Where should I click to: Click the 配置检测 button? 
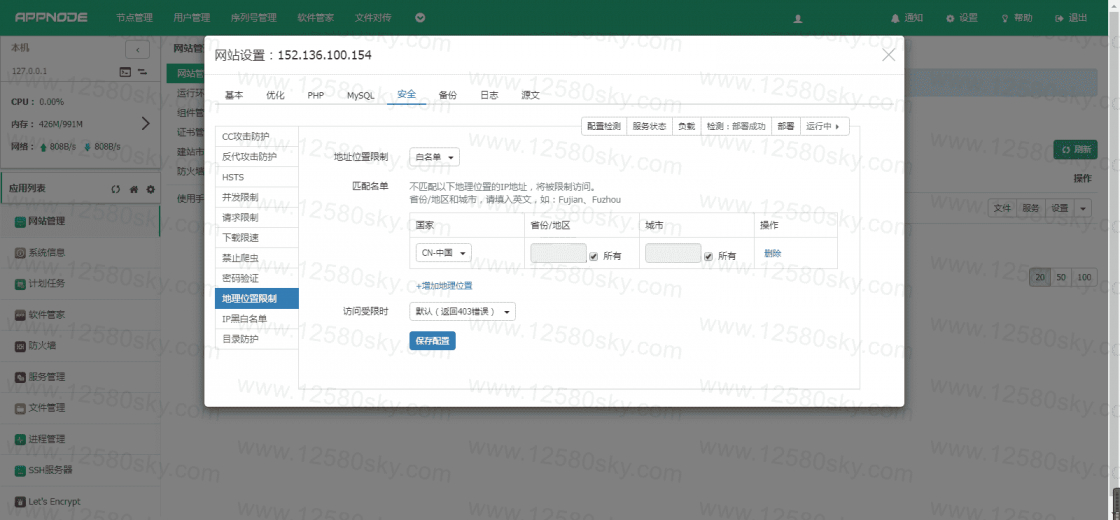(x=604, y=126)
